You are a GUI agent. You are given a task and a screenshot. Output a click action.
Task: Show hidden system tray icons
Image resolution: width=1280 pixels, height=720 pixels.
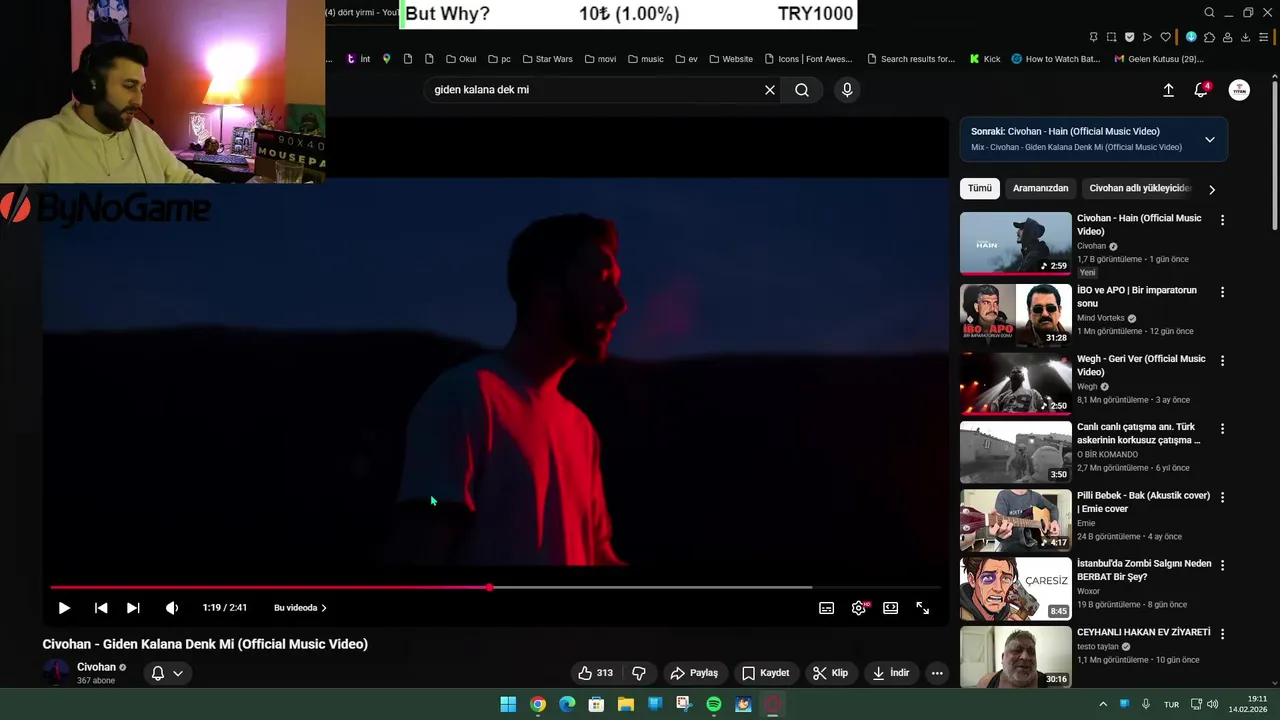1103,704
